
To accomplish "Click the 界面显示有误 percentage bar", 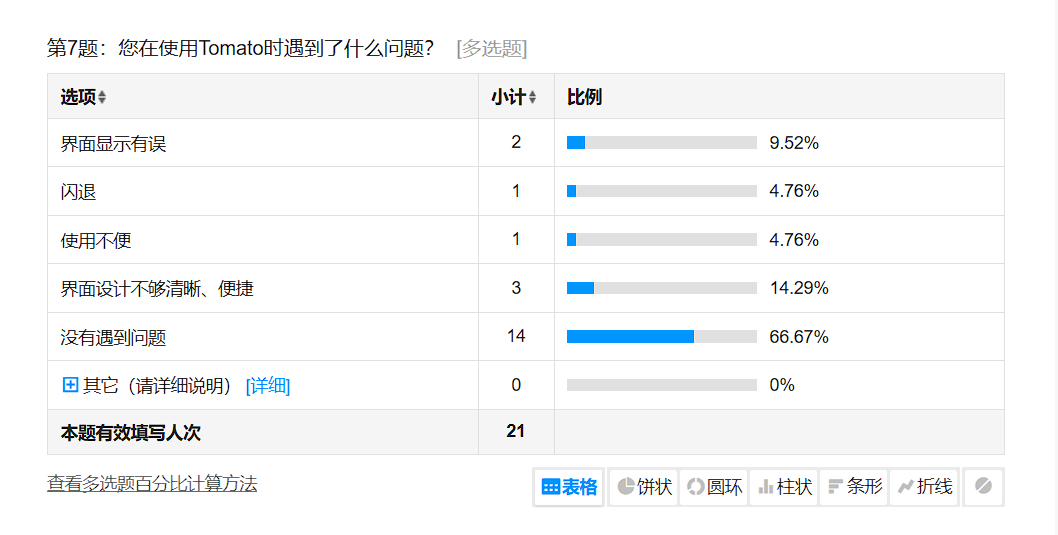I will pos(661,143).
